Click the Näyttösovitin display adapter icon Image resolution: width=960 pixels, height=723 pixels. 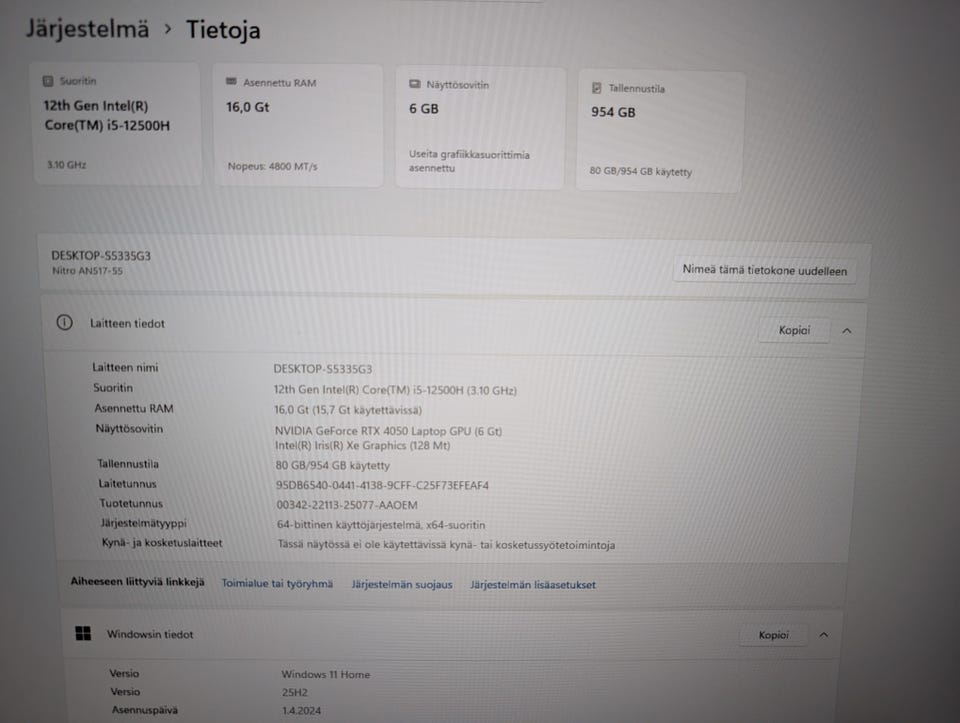(x=414, y=84)
